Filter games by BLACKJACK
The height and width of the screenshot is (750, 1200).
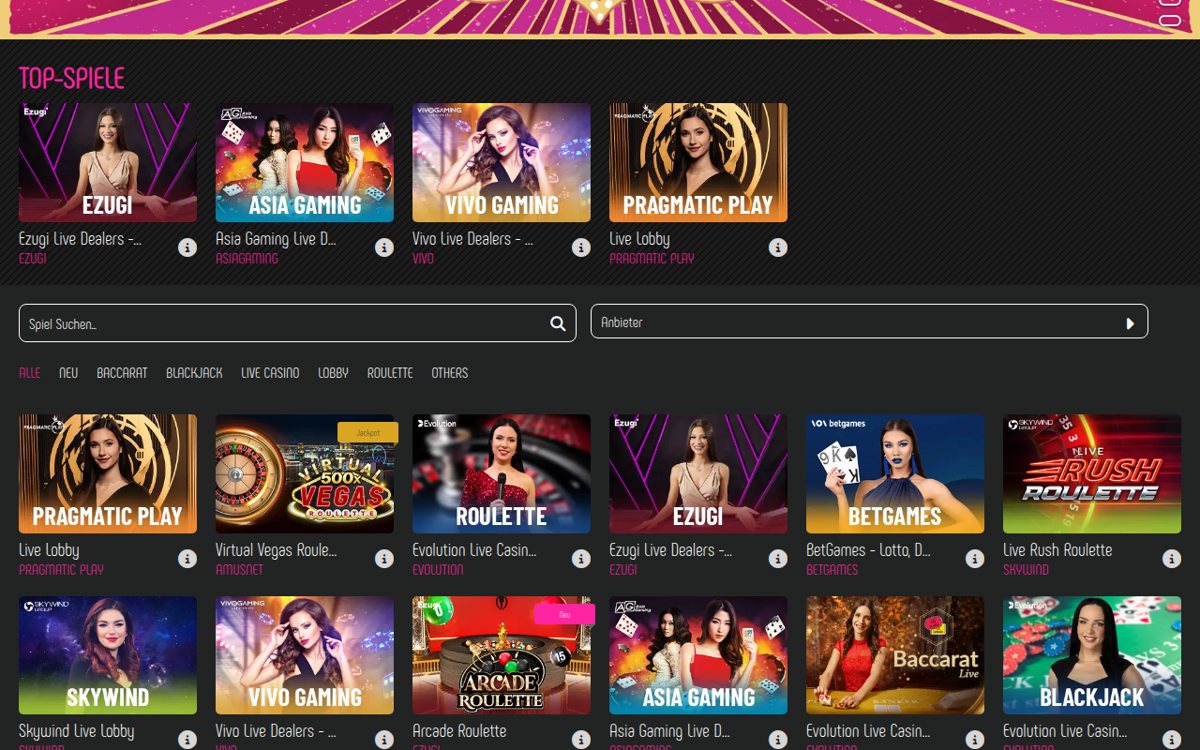pyautogui.click(x=194, y=372)
